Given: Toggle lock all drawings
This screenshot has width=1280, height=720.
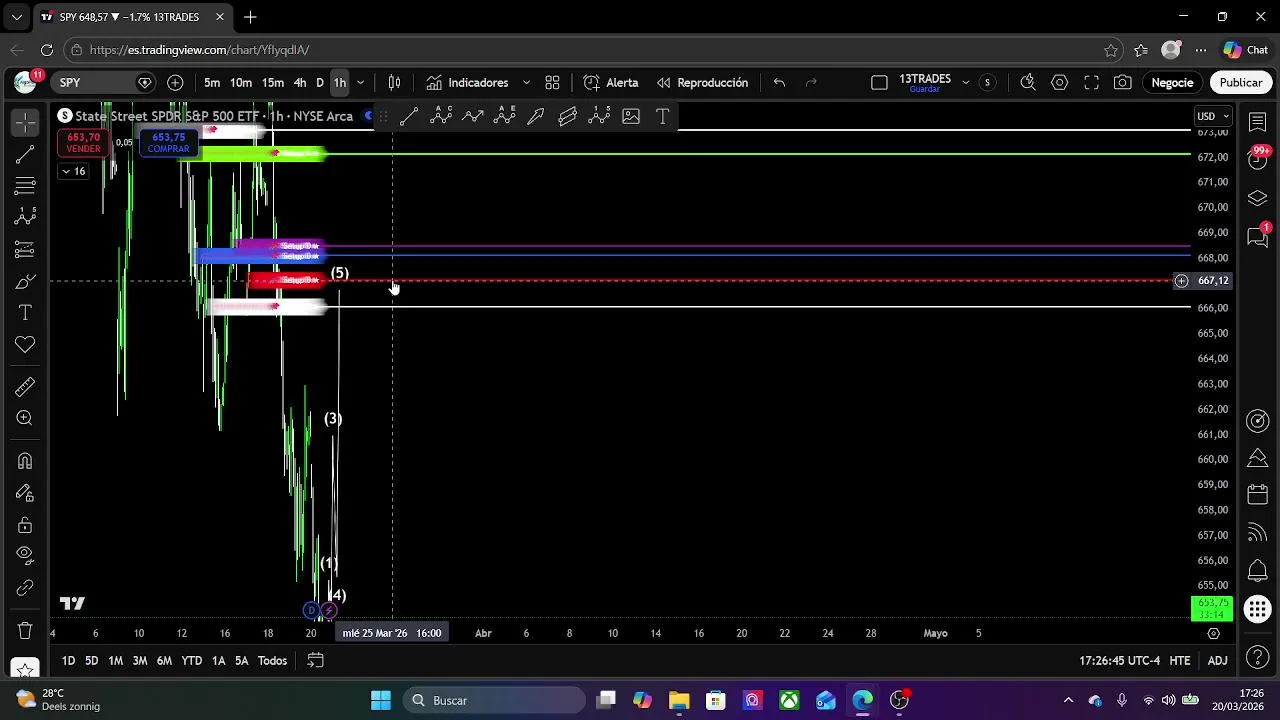Looking at the screenshot, I should click(x=25, y=525).
